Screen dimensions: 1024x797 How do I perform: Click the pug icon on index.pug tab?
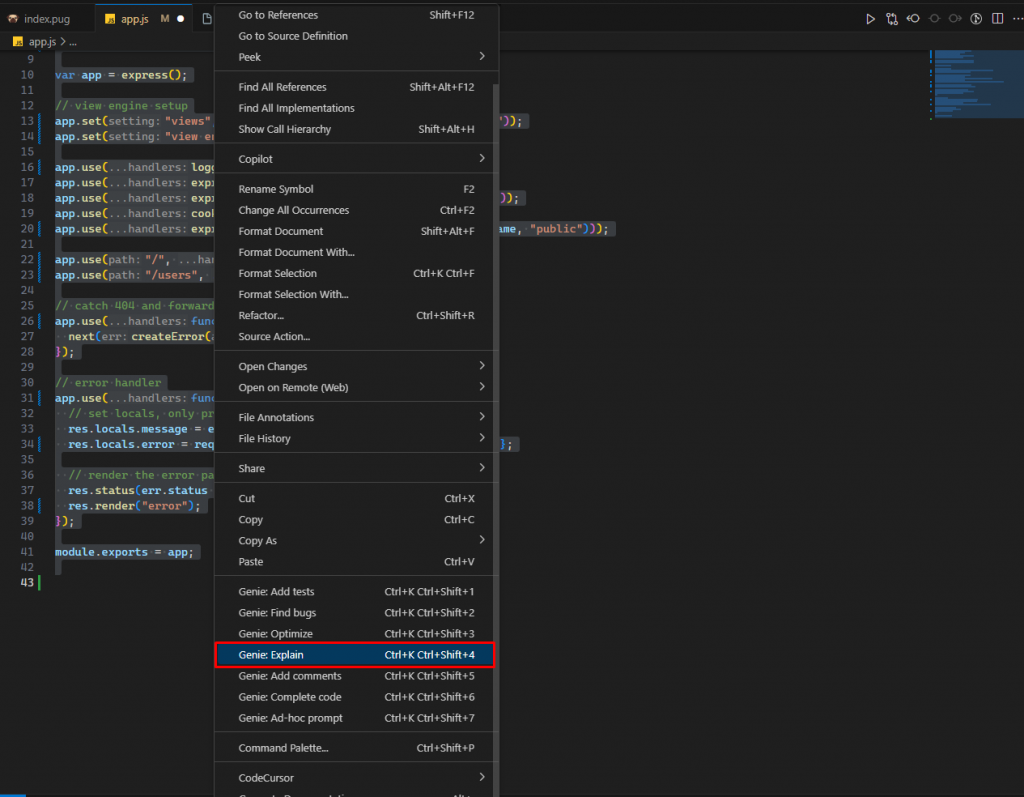pyautogui.click(x=13, y=18)
